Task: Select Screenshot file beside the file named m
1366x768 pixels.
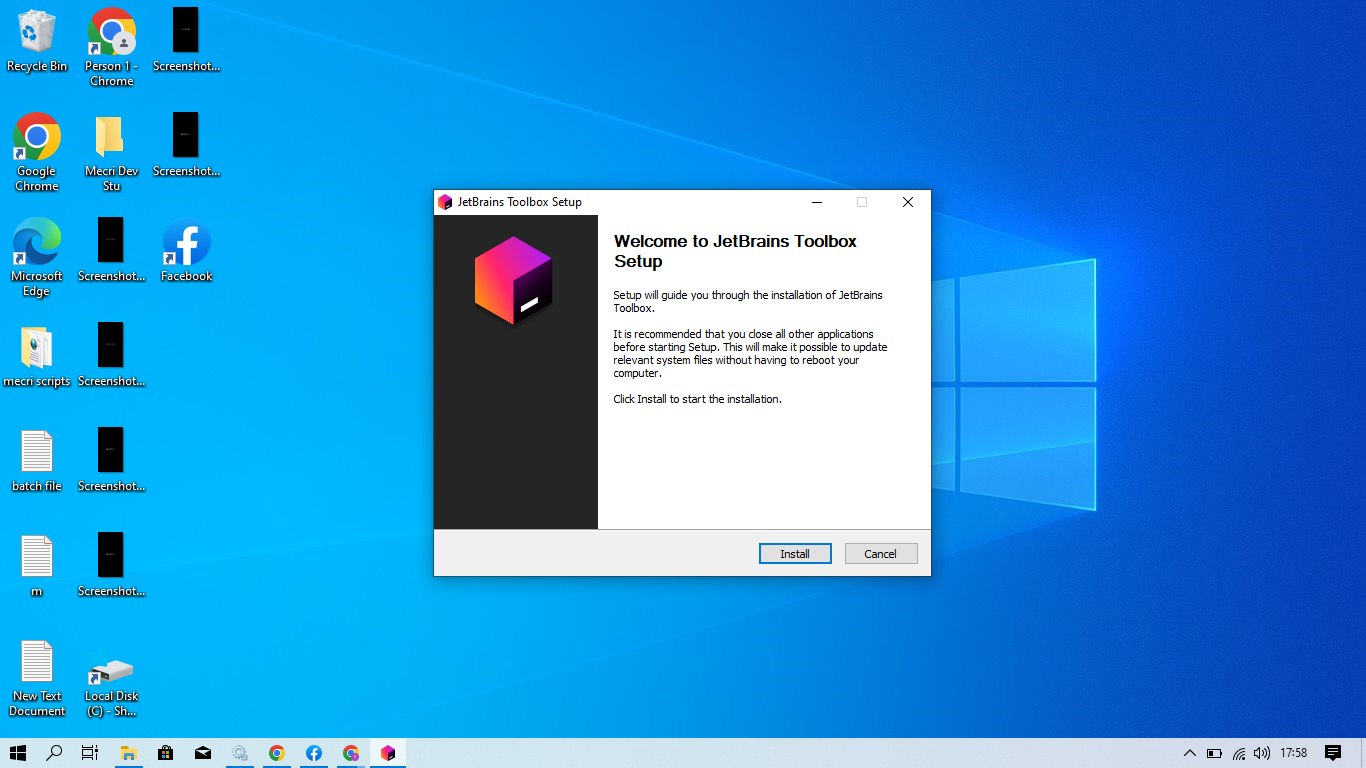Action: [x=112, y=565]
